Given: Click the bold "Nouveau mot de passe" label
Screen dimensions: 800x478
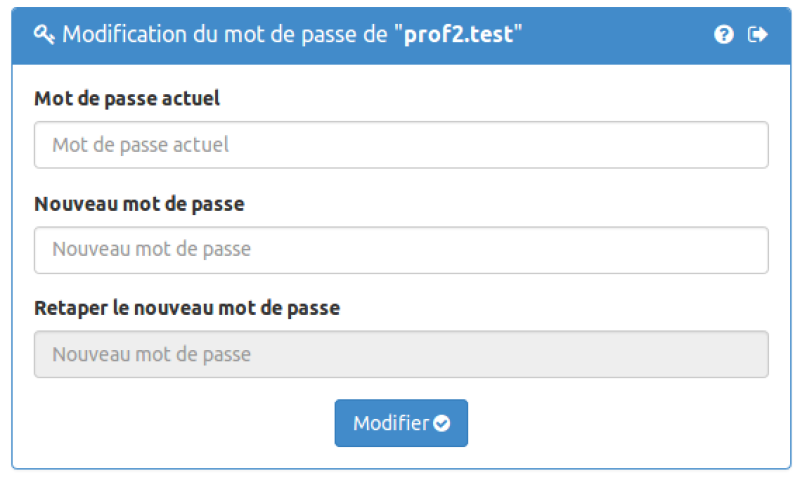Looking at the screenshot, I should (x=139, y=204).
